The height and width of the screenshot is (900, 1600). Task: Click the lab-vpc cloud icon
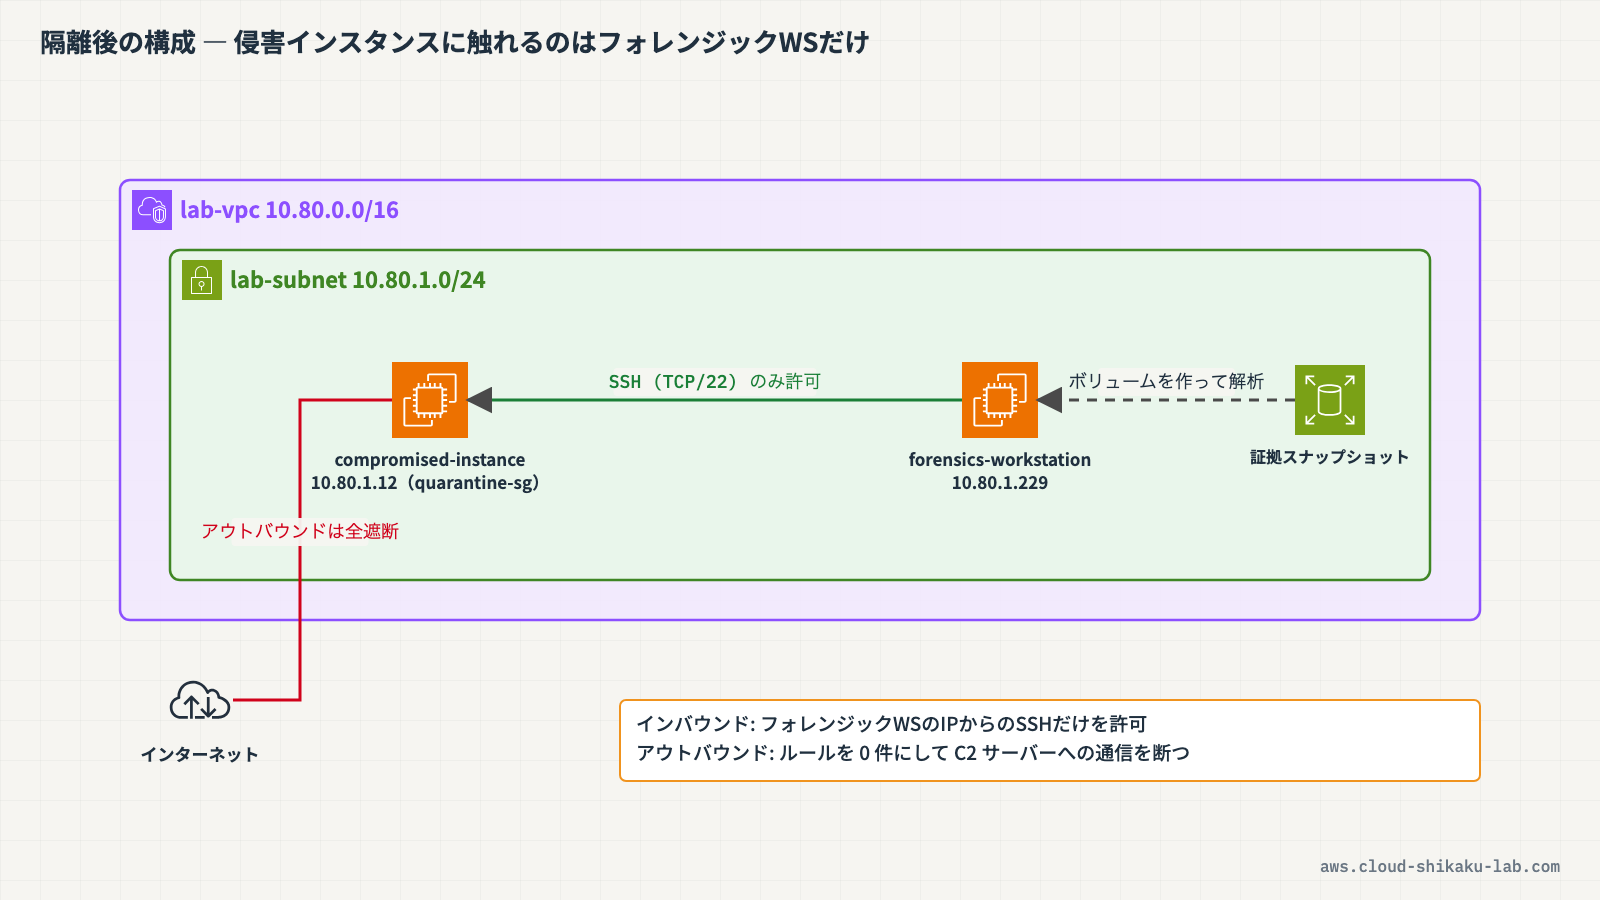pos(152,210)
